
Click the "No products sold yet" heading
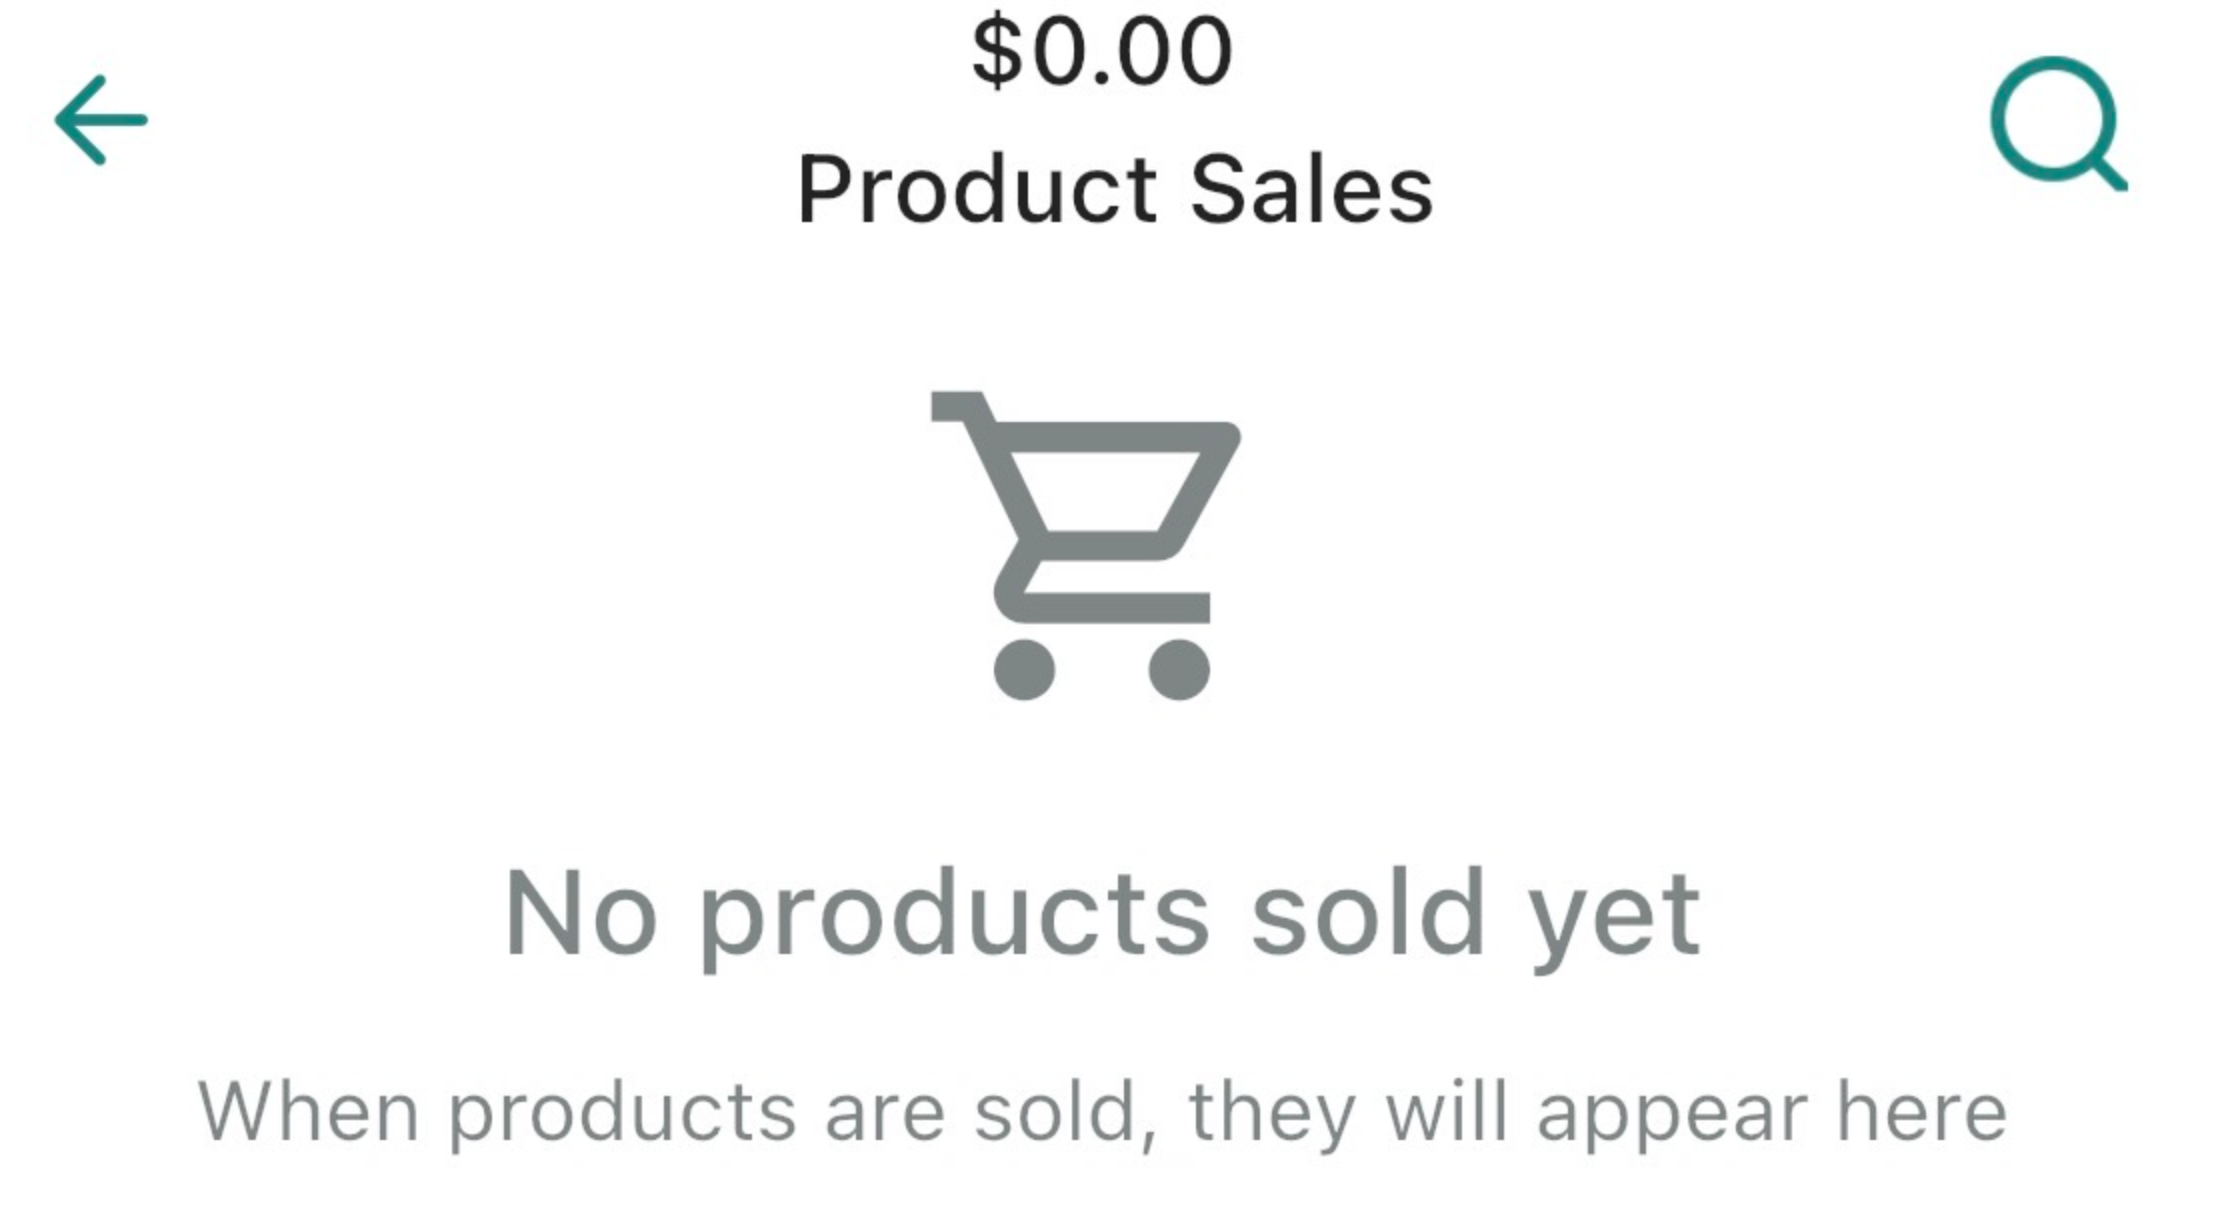pyautogui.click(x=1102, y=913)
